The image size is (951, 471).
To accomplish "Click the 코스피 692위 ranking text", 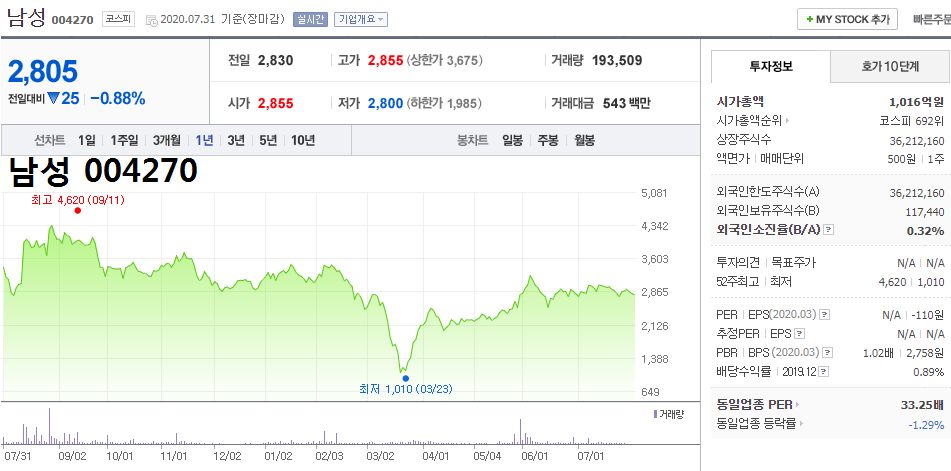I will [912, 121].
